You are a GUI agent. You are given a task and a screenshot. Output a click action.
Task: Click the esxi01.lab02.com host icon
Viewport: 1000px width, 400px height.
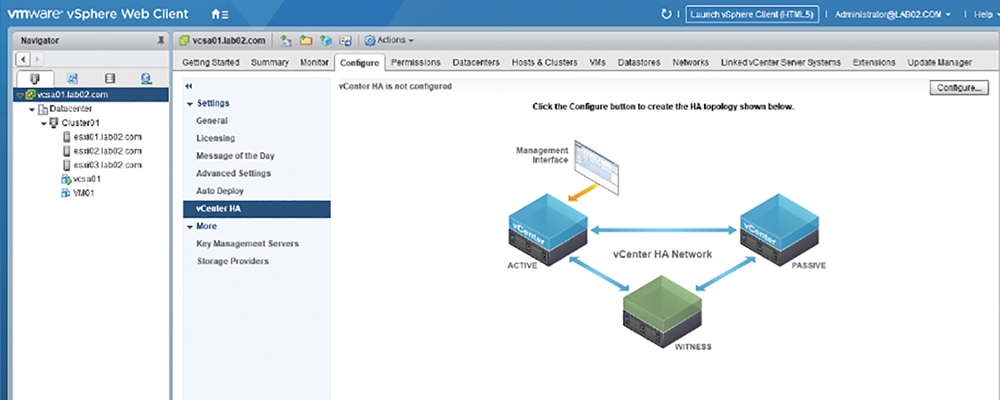click(67, 137)
